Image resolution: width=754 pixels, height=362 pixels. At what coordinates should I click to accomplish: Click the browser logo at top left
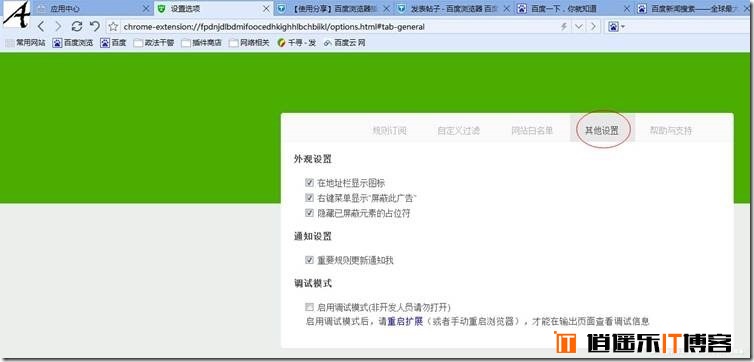pos(15,15)
